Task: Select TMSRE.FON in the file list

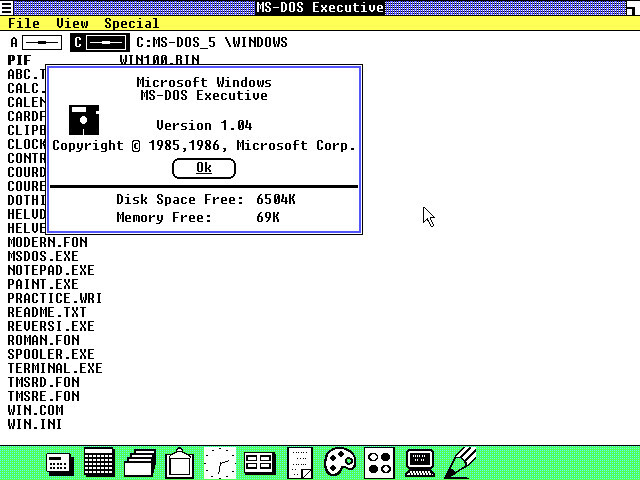Action: click(43, 396)
